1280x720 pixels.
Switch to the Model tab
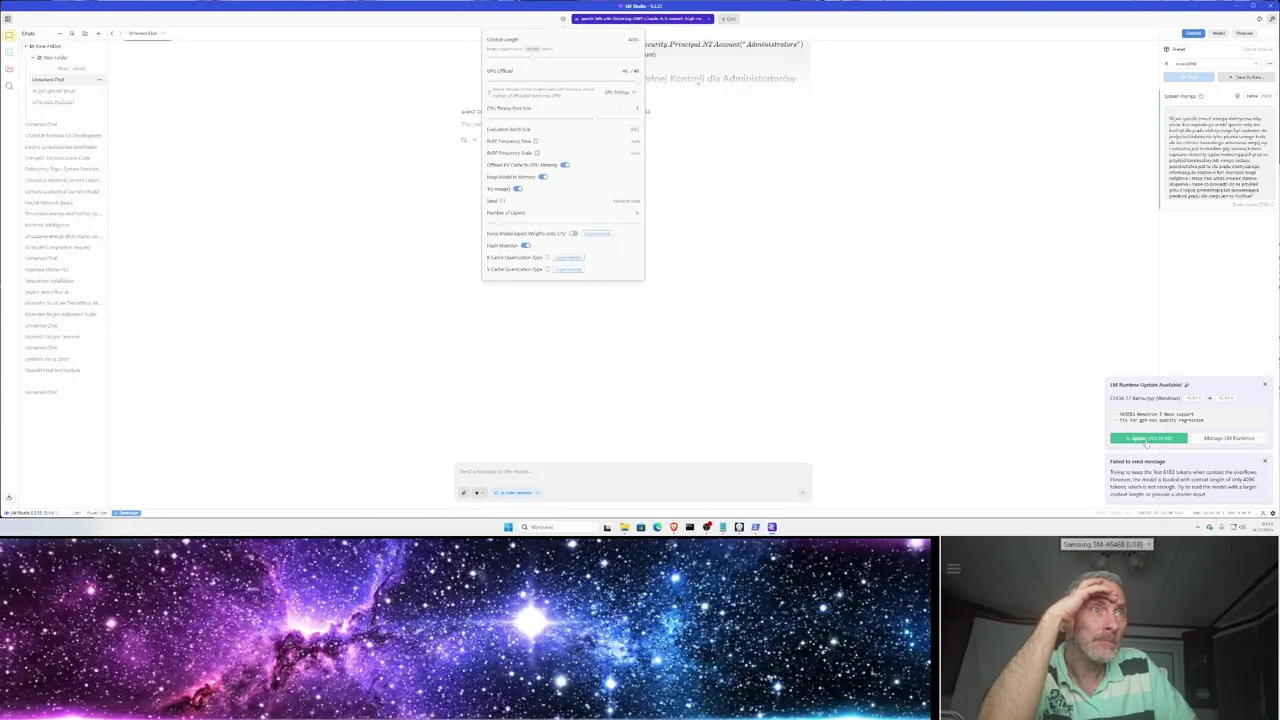point(1219,33)
